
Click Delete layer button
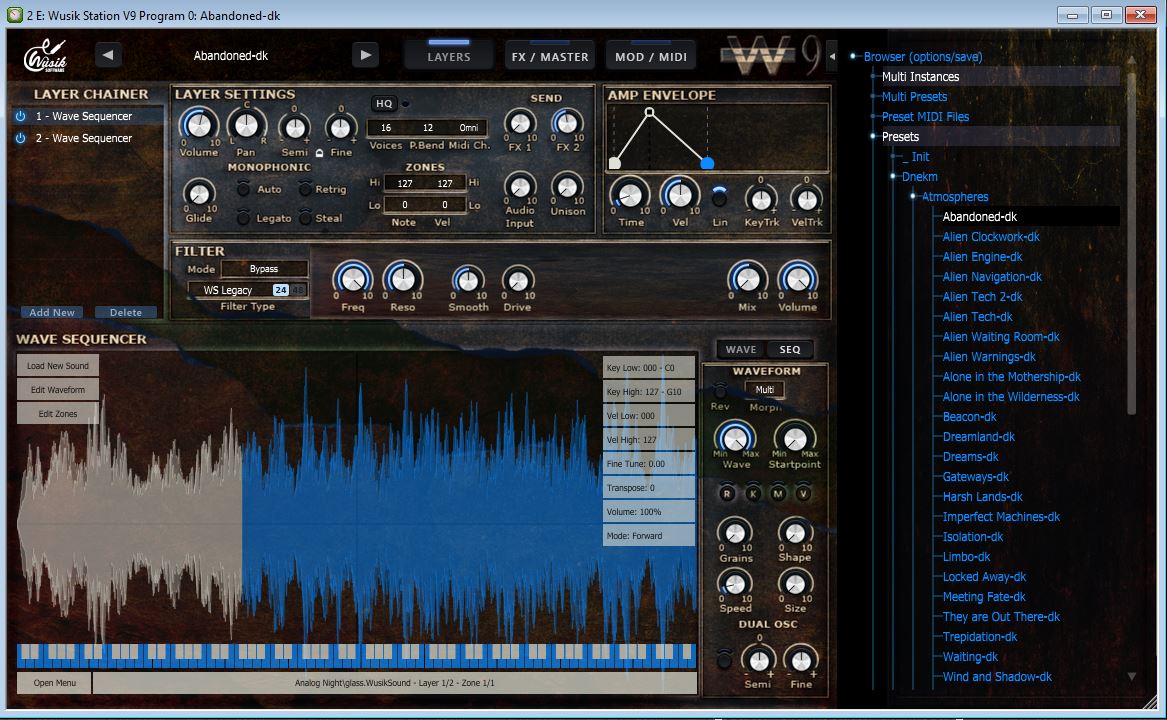coord(126,312)
